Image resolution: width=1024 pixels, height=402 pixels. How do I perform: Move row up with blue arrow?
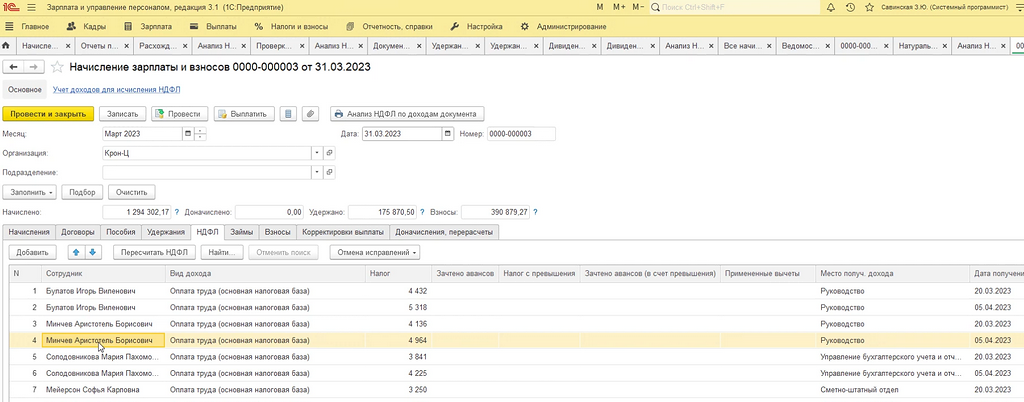76,252
